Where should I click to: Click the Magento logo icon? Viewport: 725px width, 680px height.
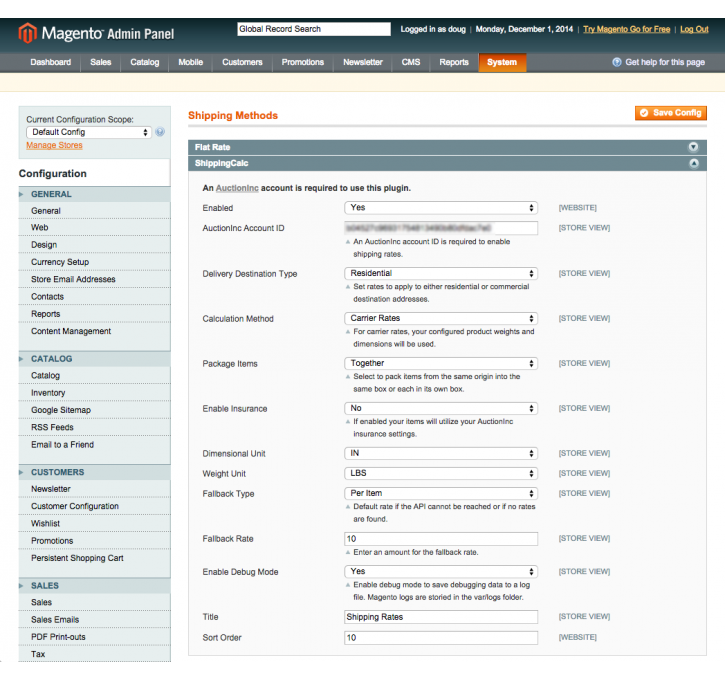pyautogui.click(x=27, y=33)
